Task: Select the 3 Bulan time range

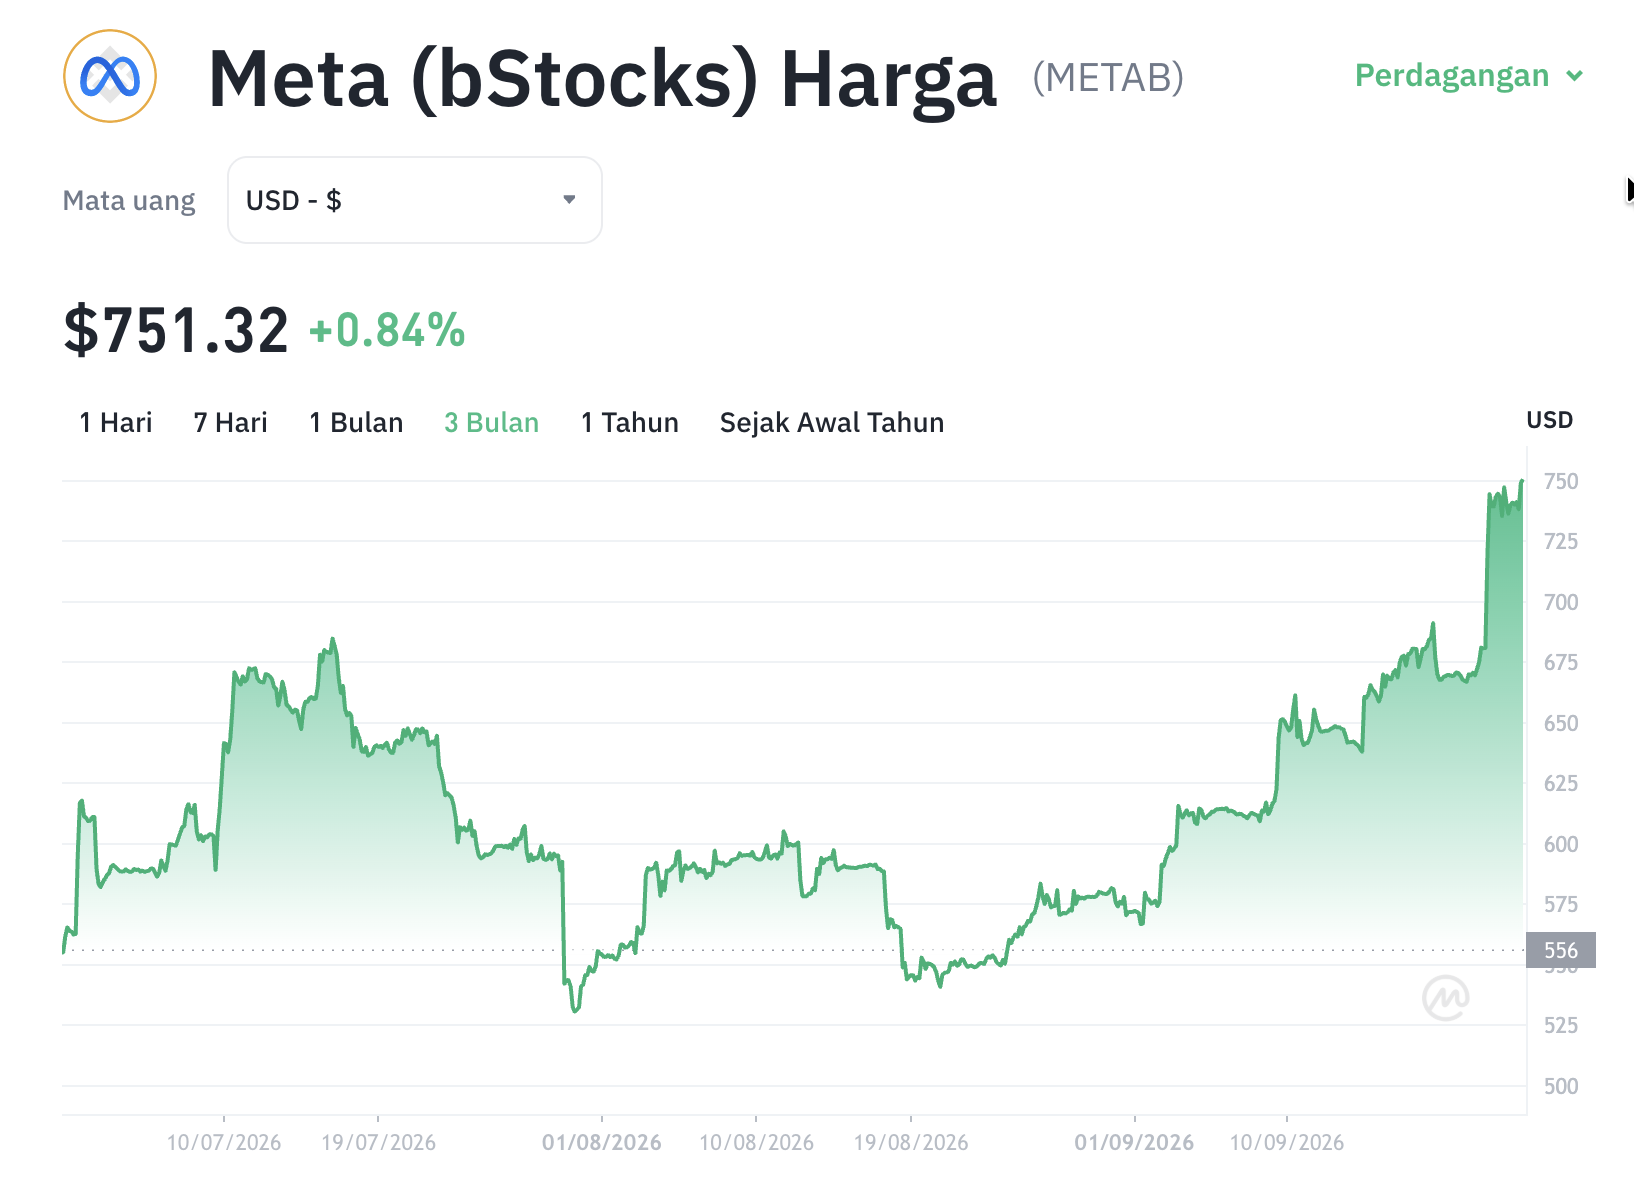Action: click(492, 423)
